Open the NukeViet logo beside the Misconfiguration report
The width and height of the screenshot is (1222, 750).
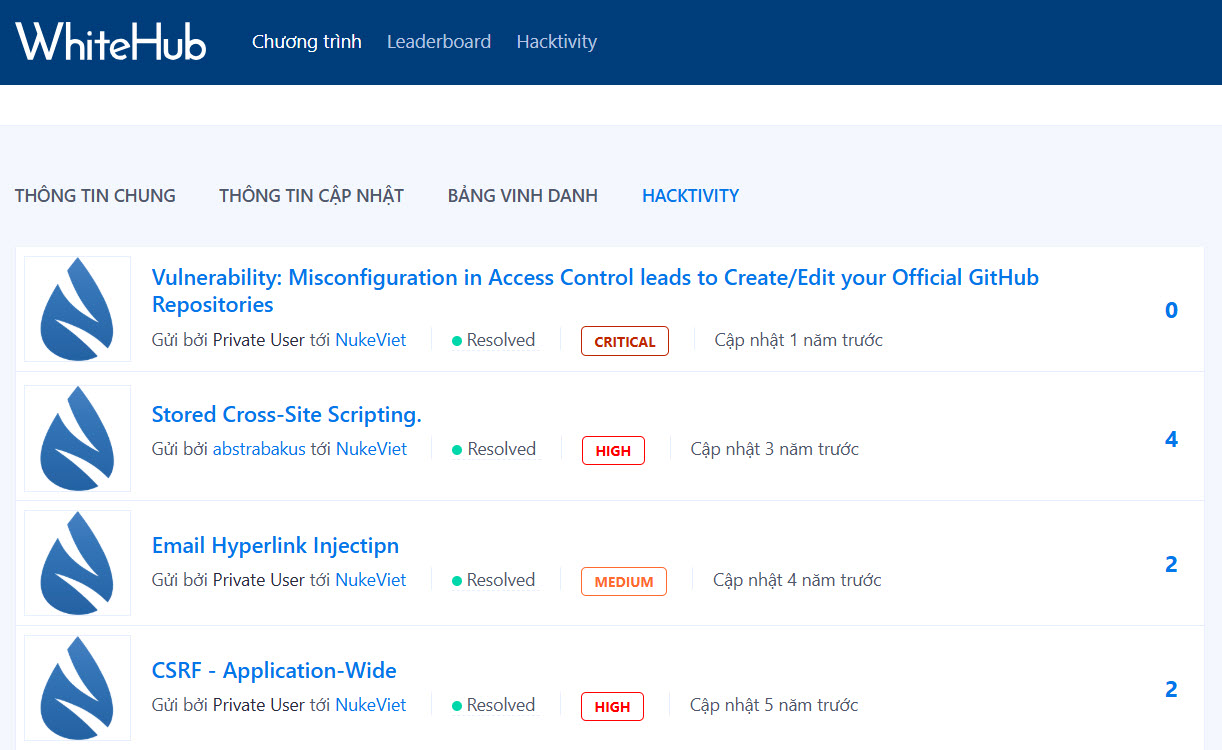click(x=78, y=309)
